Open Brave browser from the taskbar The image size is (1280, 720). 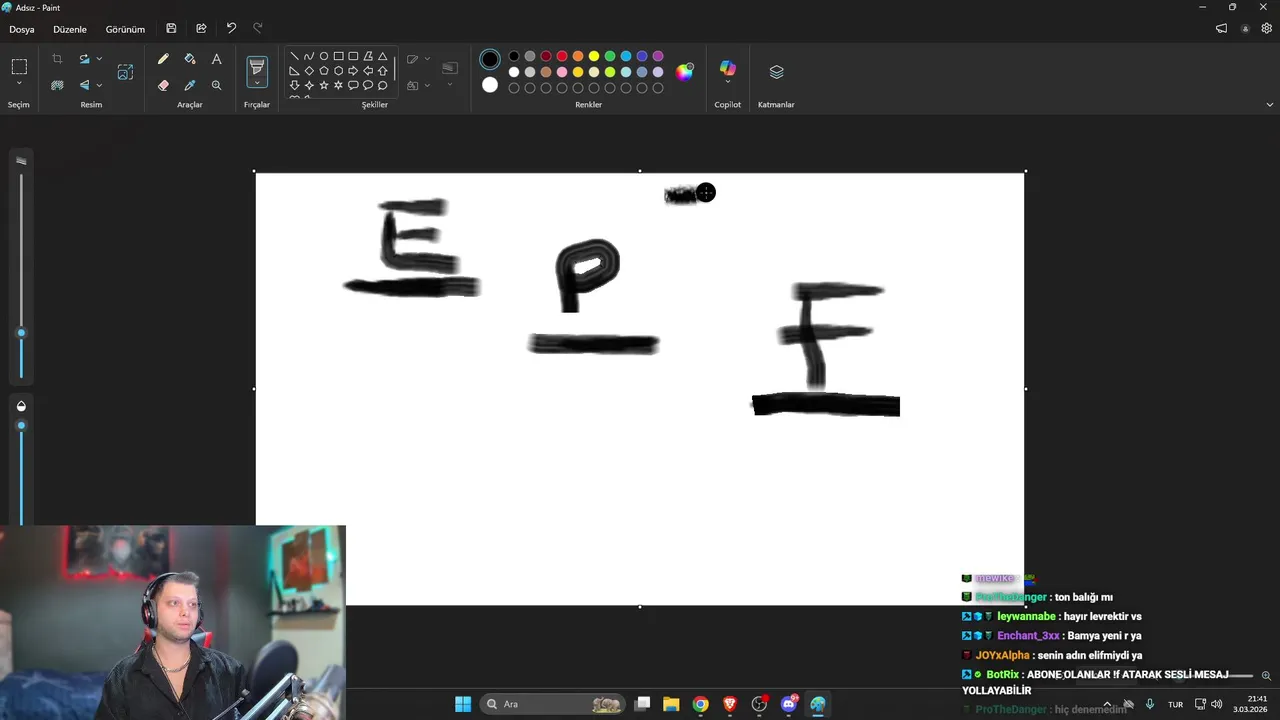coord(730,704)
